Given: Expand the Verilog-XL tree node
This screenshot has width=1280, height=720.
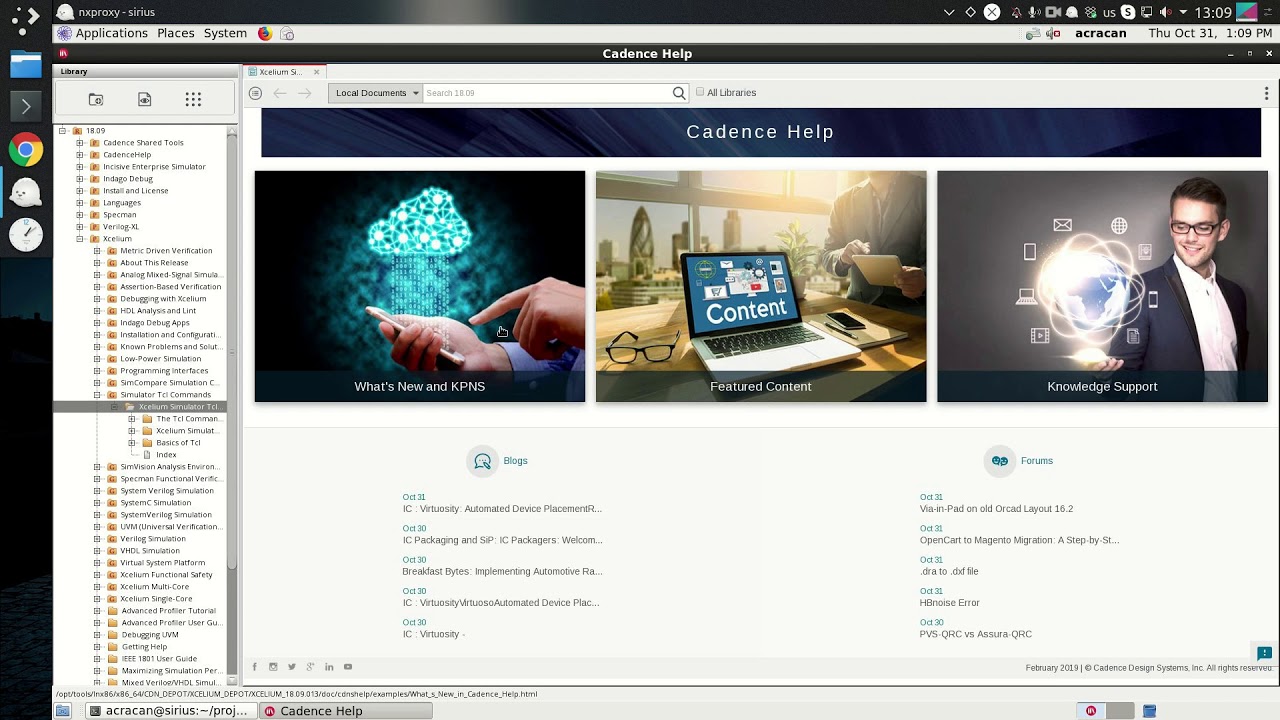Looking at the screenshot, I should pos(80,227).
